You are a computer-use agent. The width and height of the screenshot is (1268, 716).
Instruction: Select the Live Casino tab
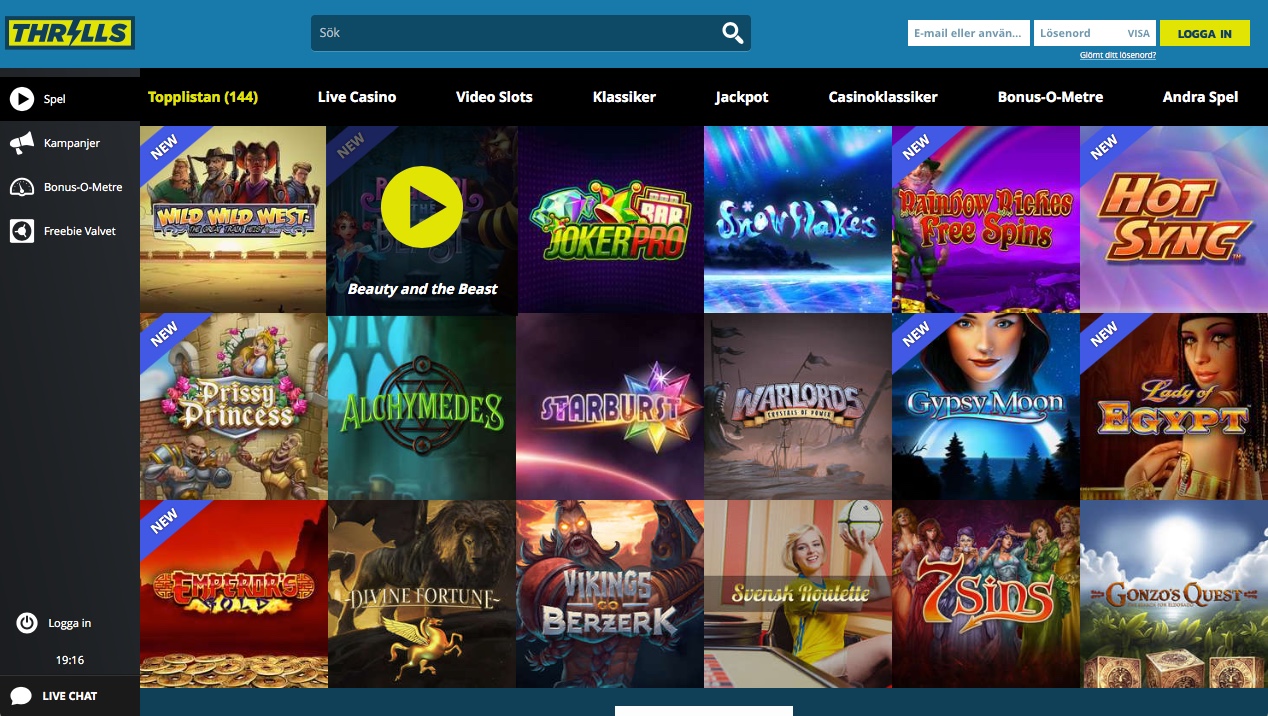click(357, 97)
